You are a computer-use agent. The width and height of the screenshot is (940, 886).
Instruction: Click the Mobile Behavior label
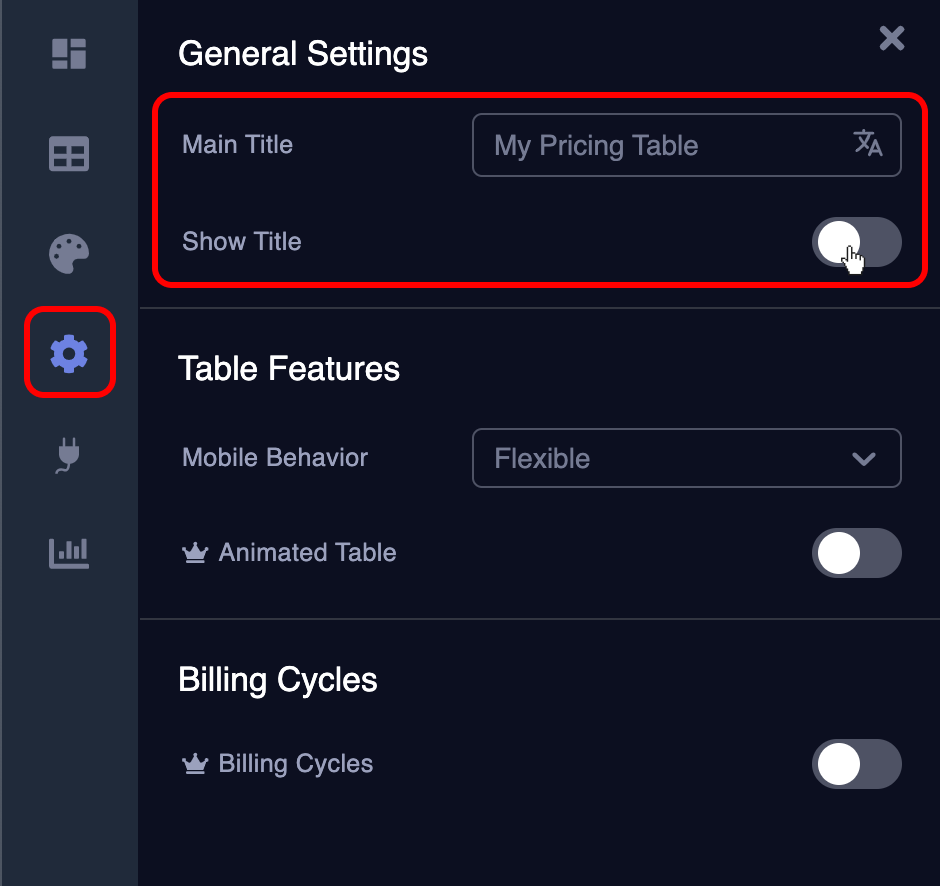275,457
